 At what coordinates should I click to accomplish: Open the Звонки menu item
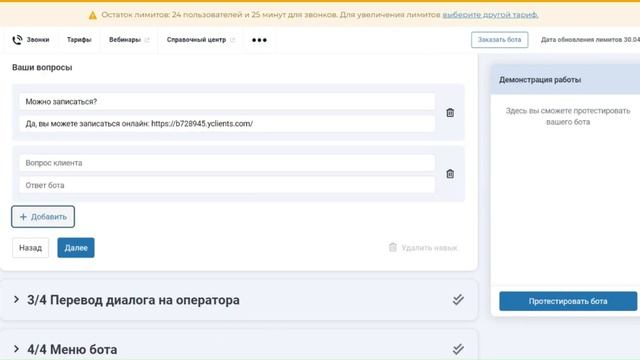[31, 40]
